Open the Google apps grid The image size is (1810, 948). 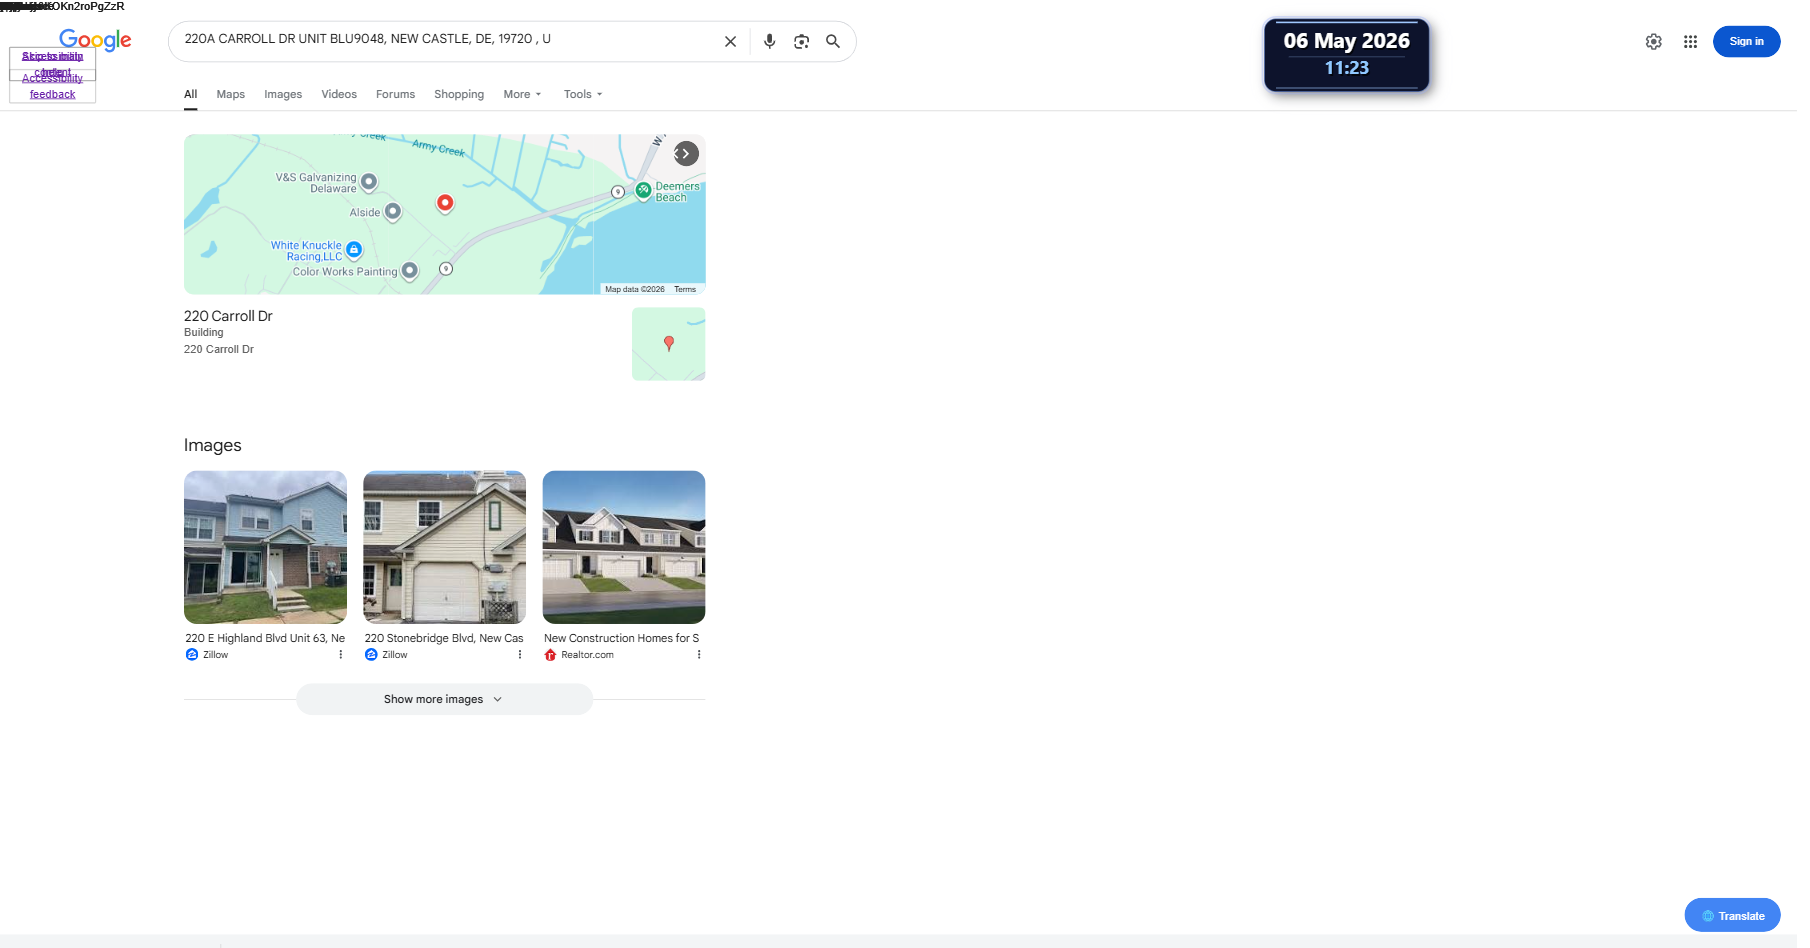click(1690, 42)
